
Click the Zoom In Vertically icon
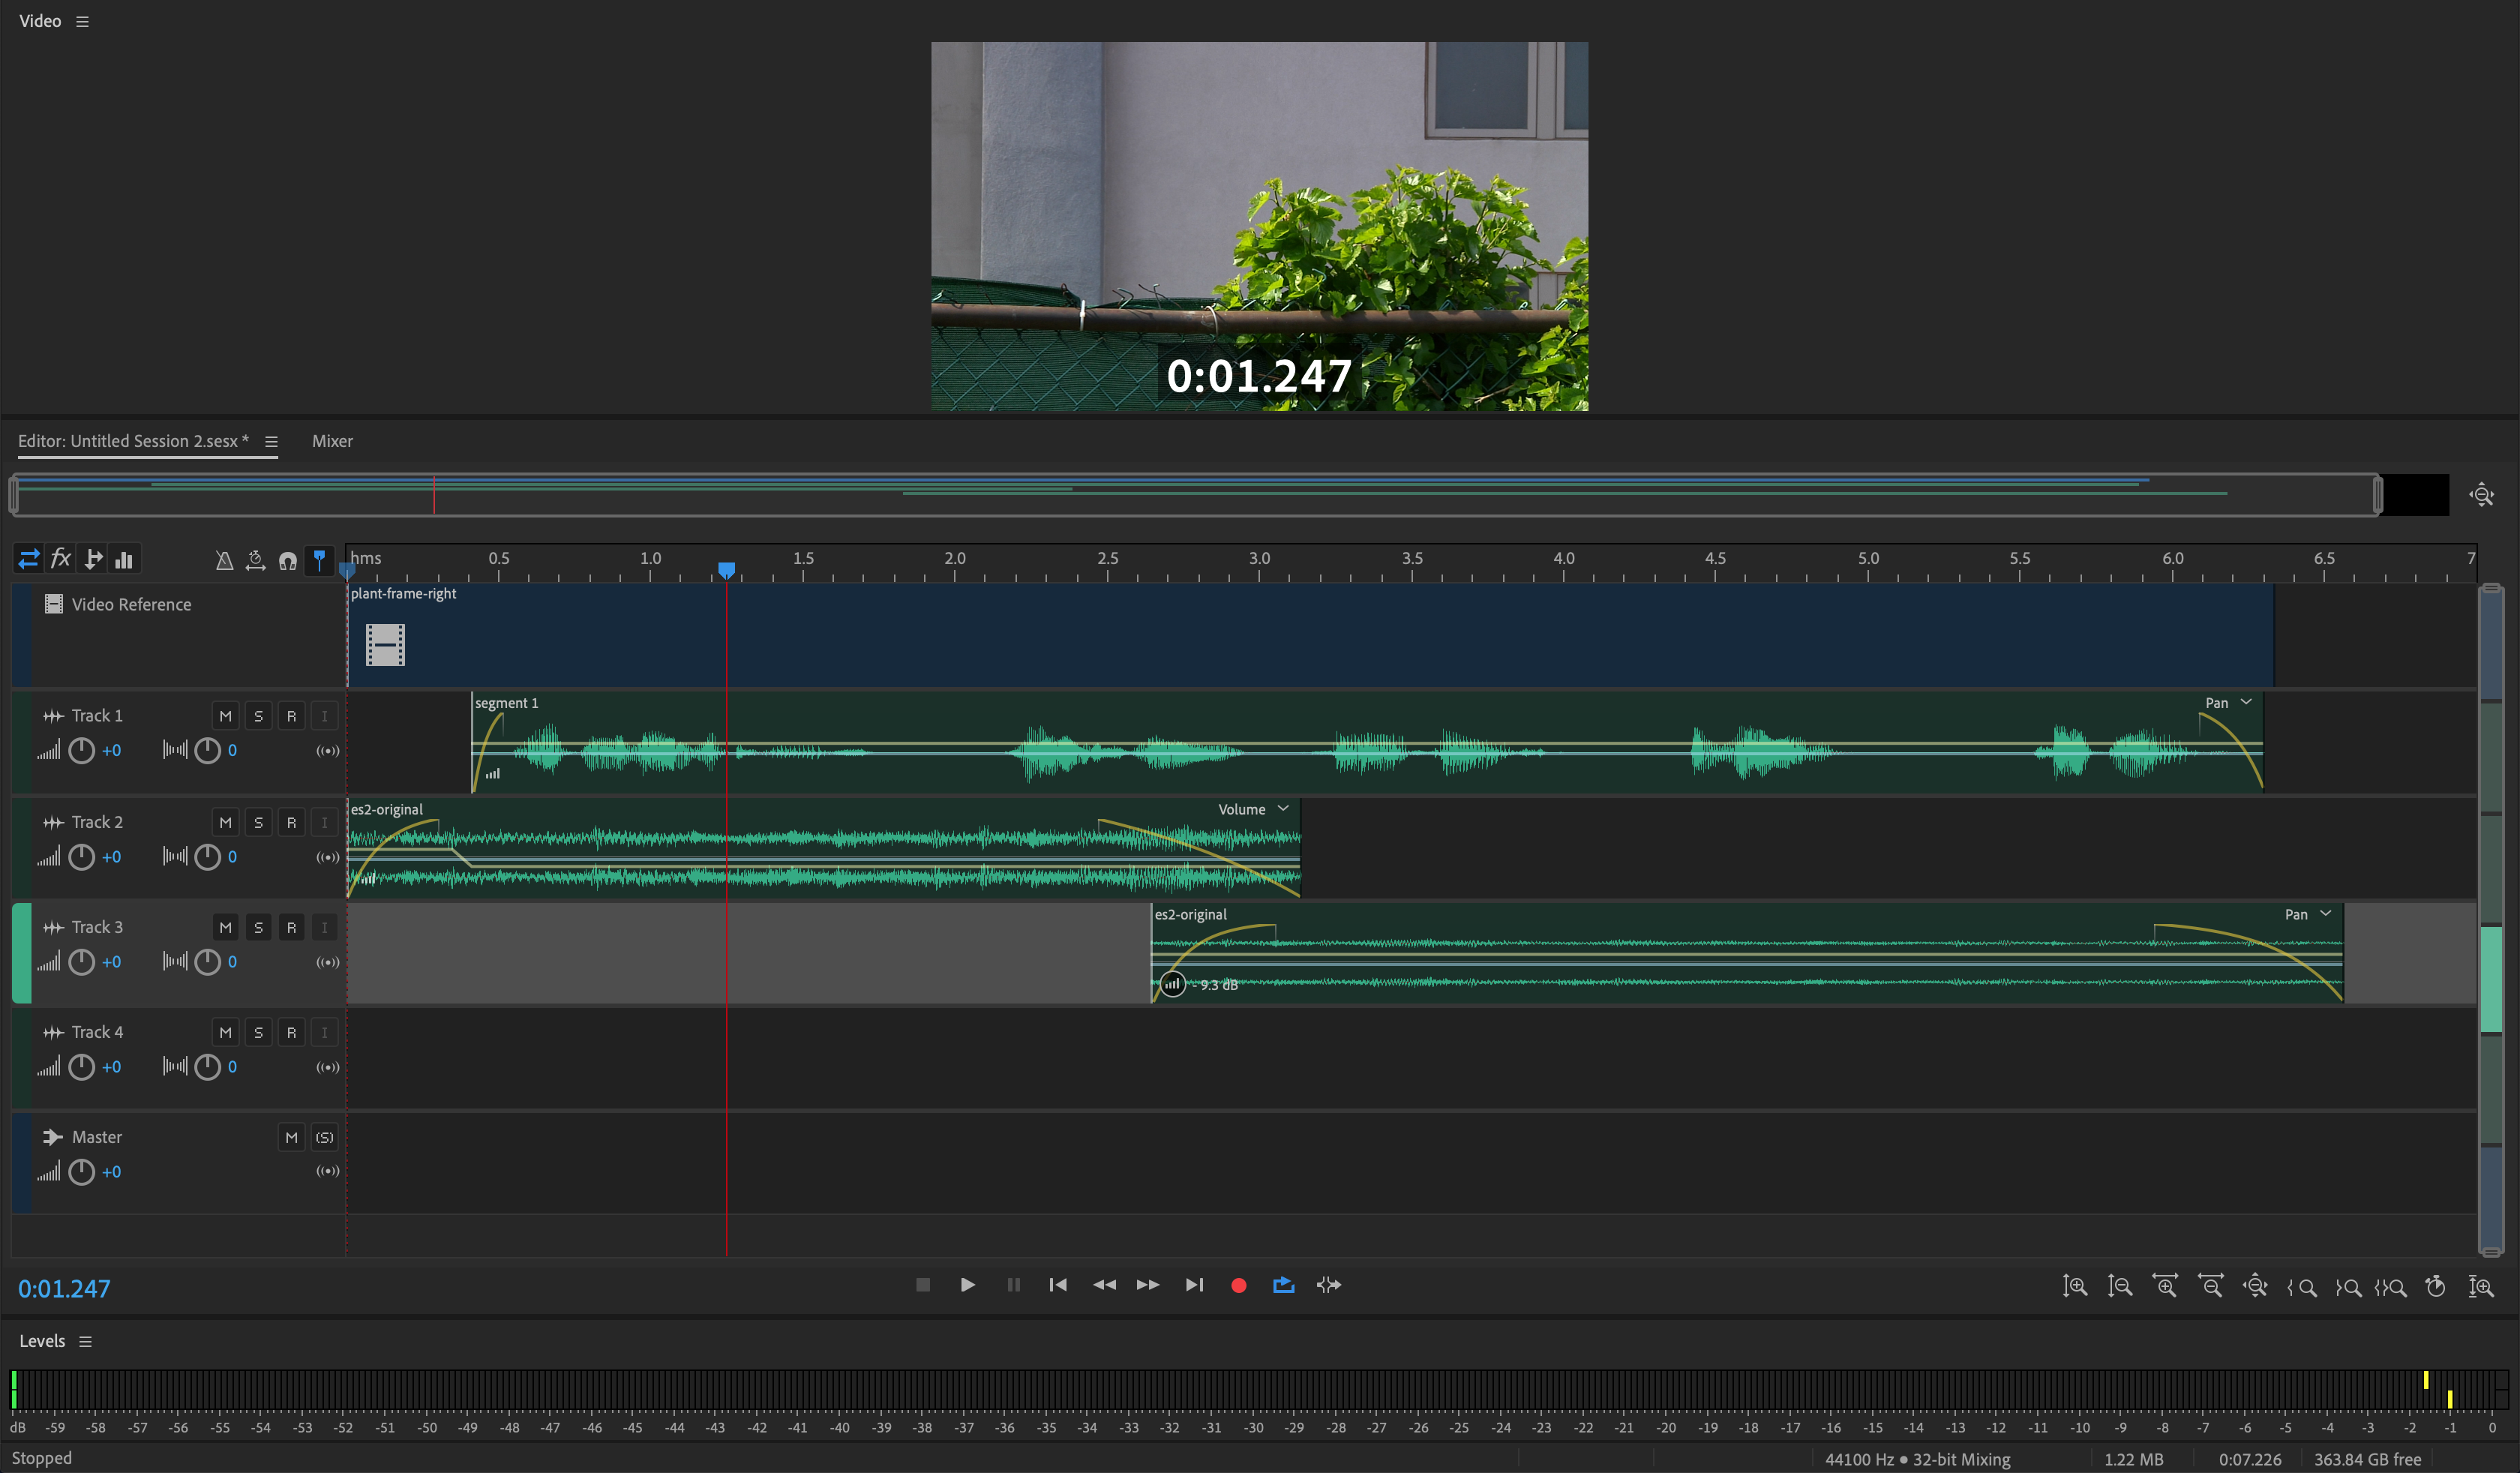[2075, 1287]
